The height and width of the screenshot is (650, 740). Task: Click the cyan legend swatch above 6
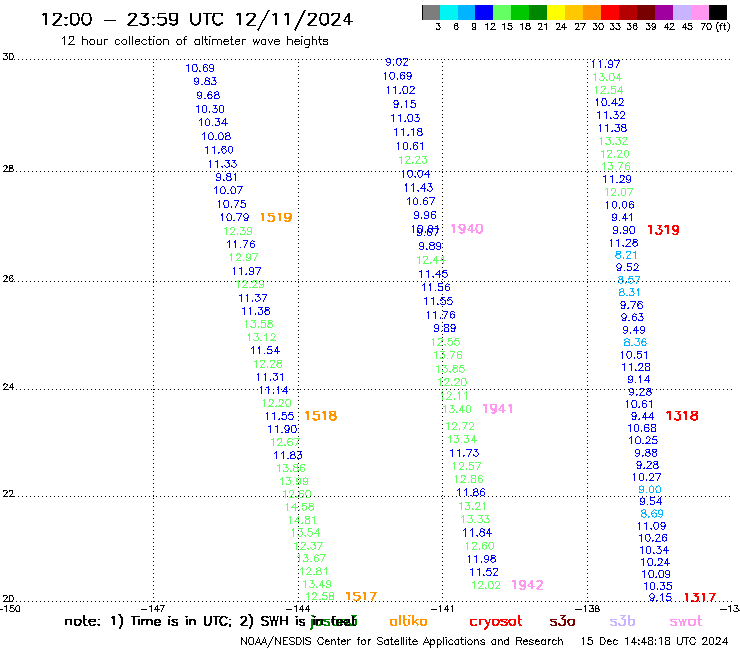[x=449, y=12]
